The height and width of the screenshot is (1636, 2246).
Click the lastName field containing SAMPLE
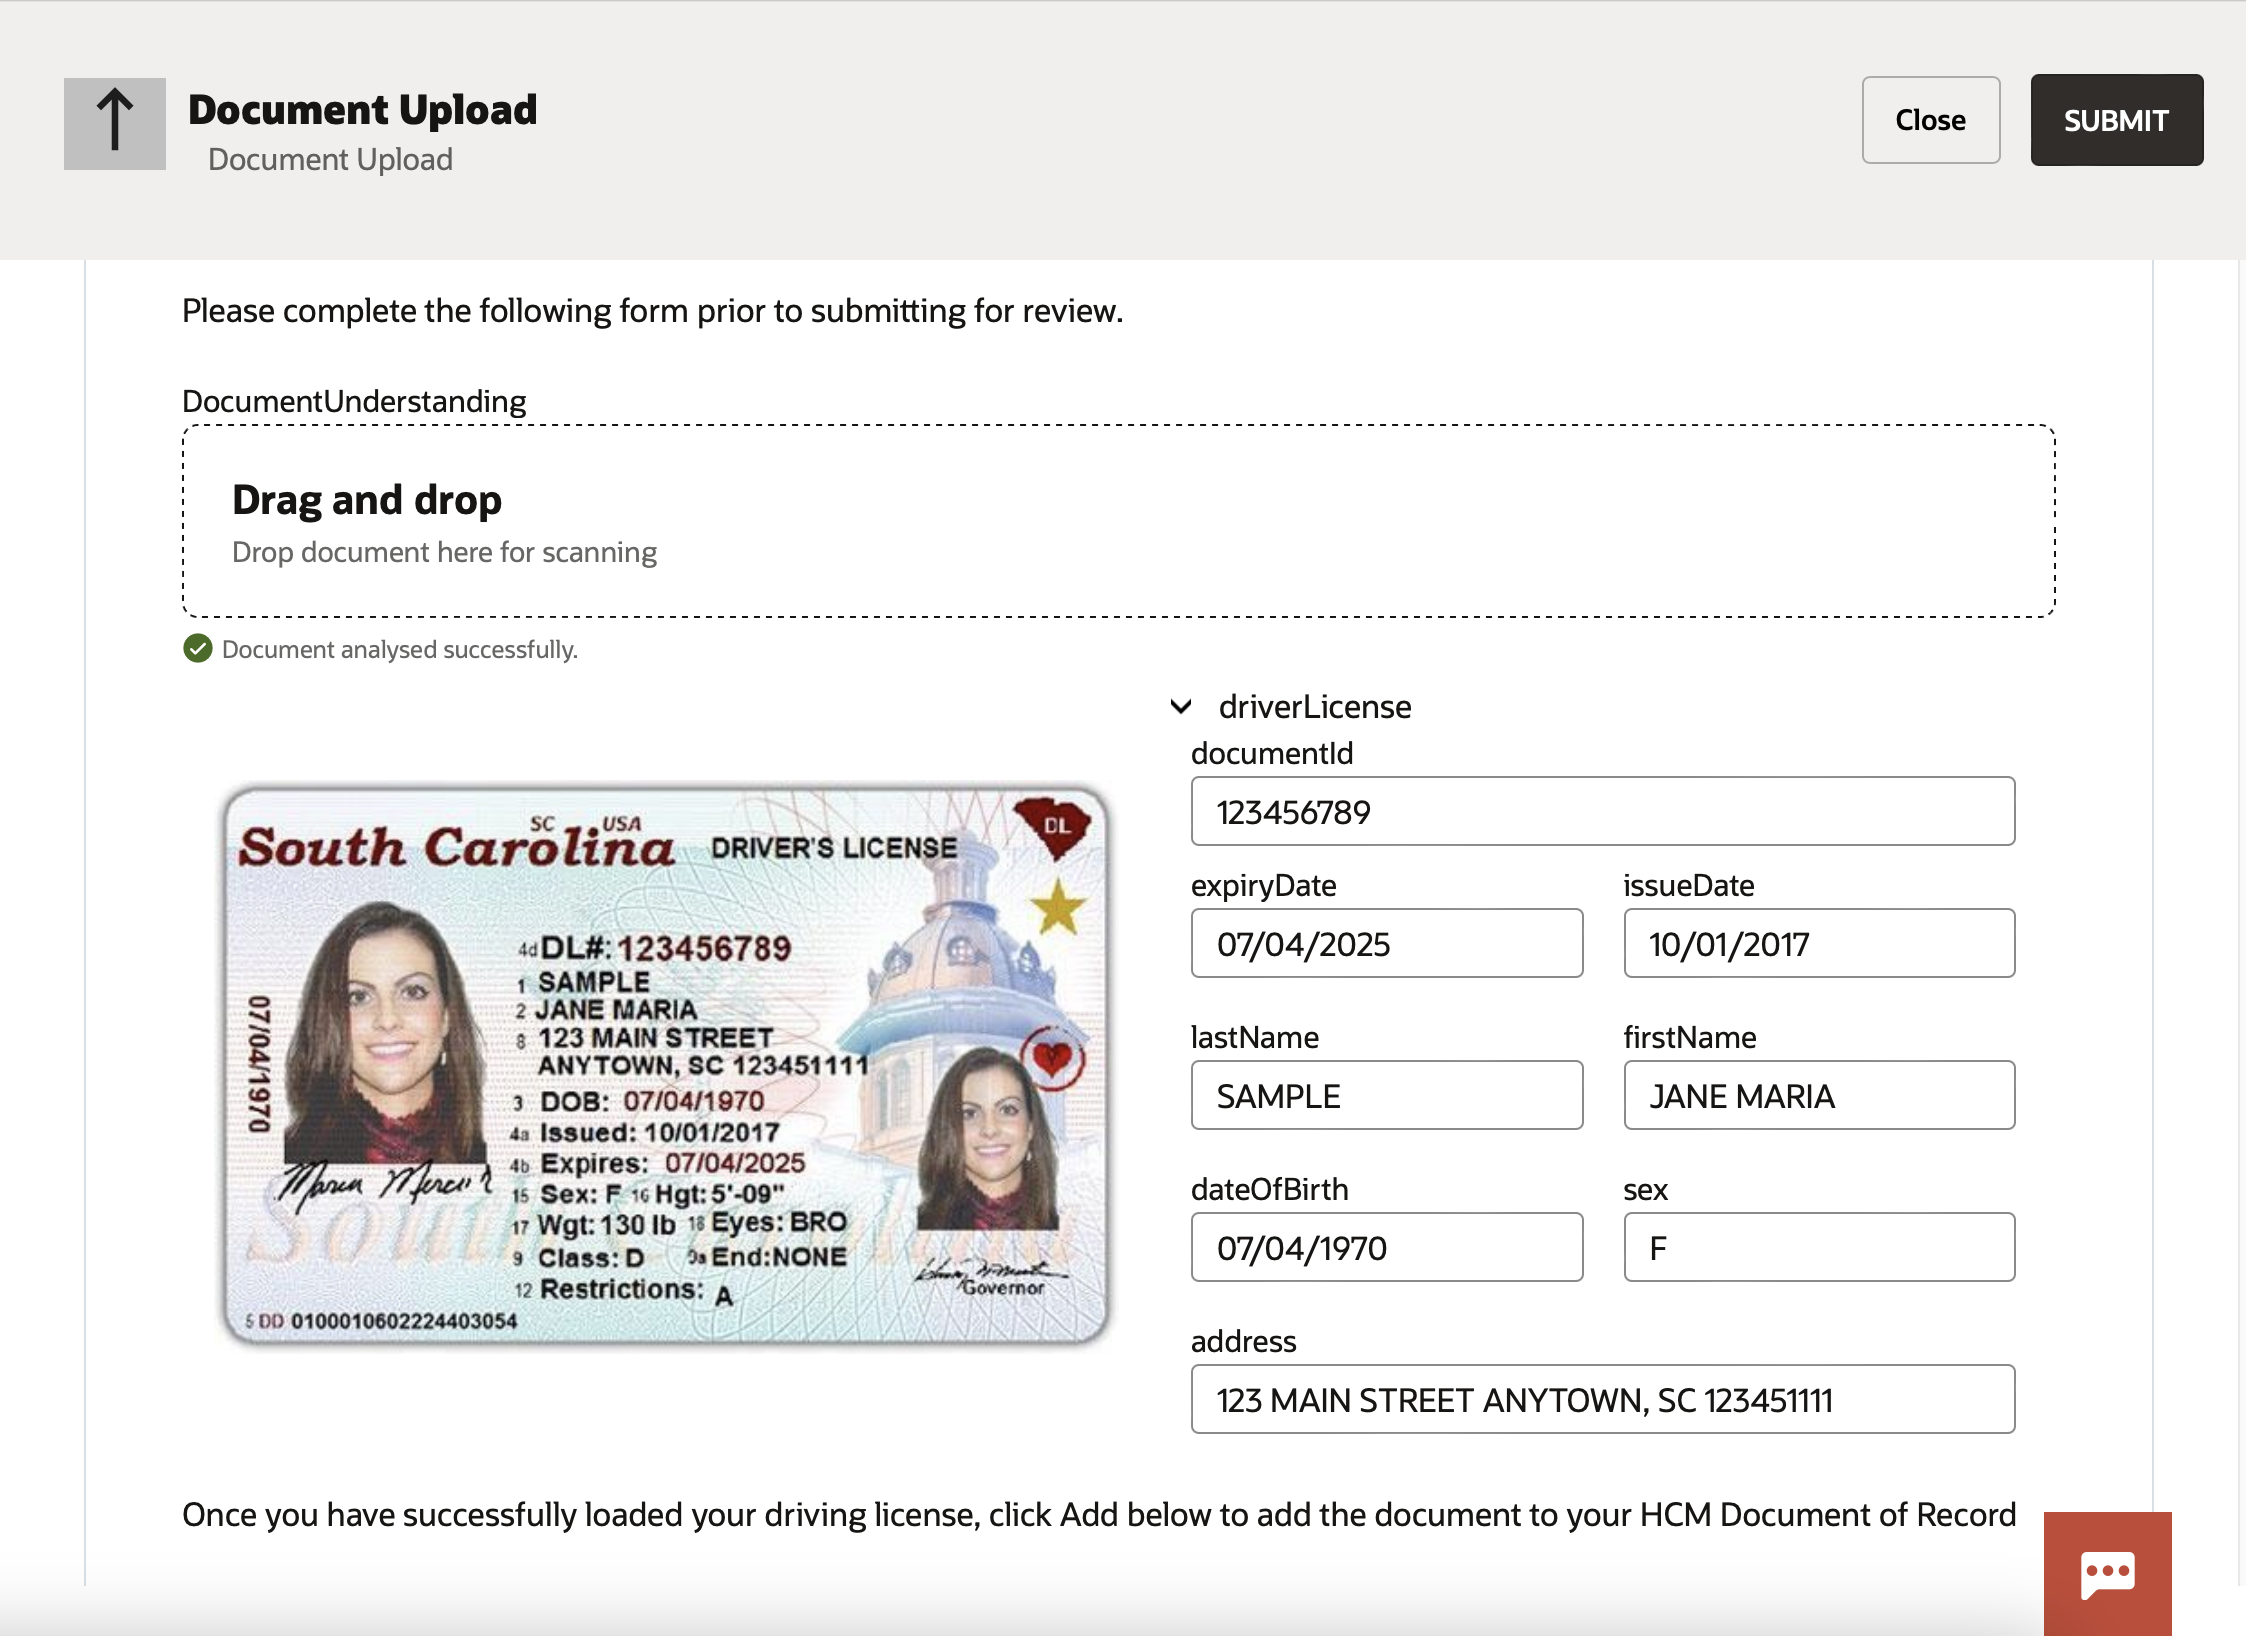click(1386, 1095)
